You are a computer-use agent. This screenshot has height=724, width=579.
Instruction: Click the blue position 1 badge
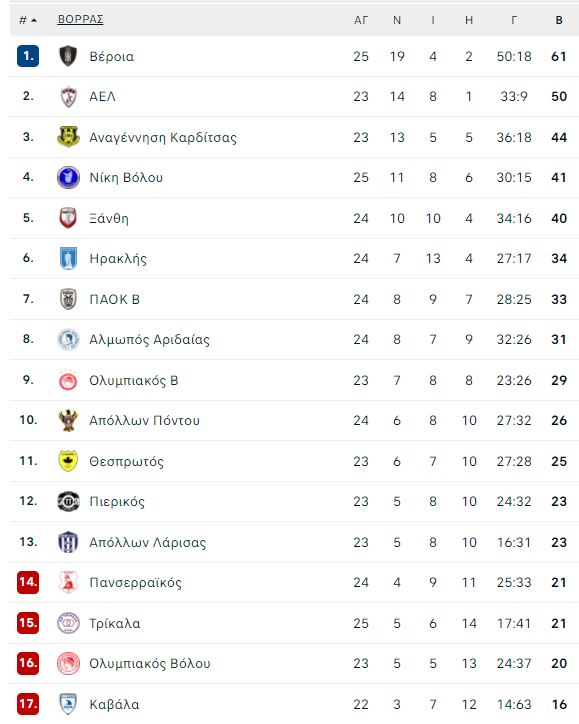[28, 56]
